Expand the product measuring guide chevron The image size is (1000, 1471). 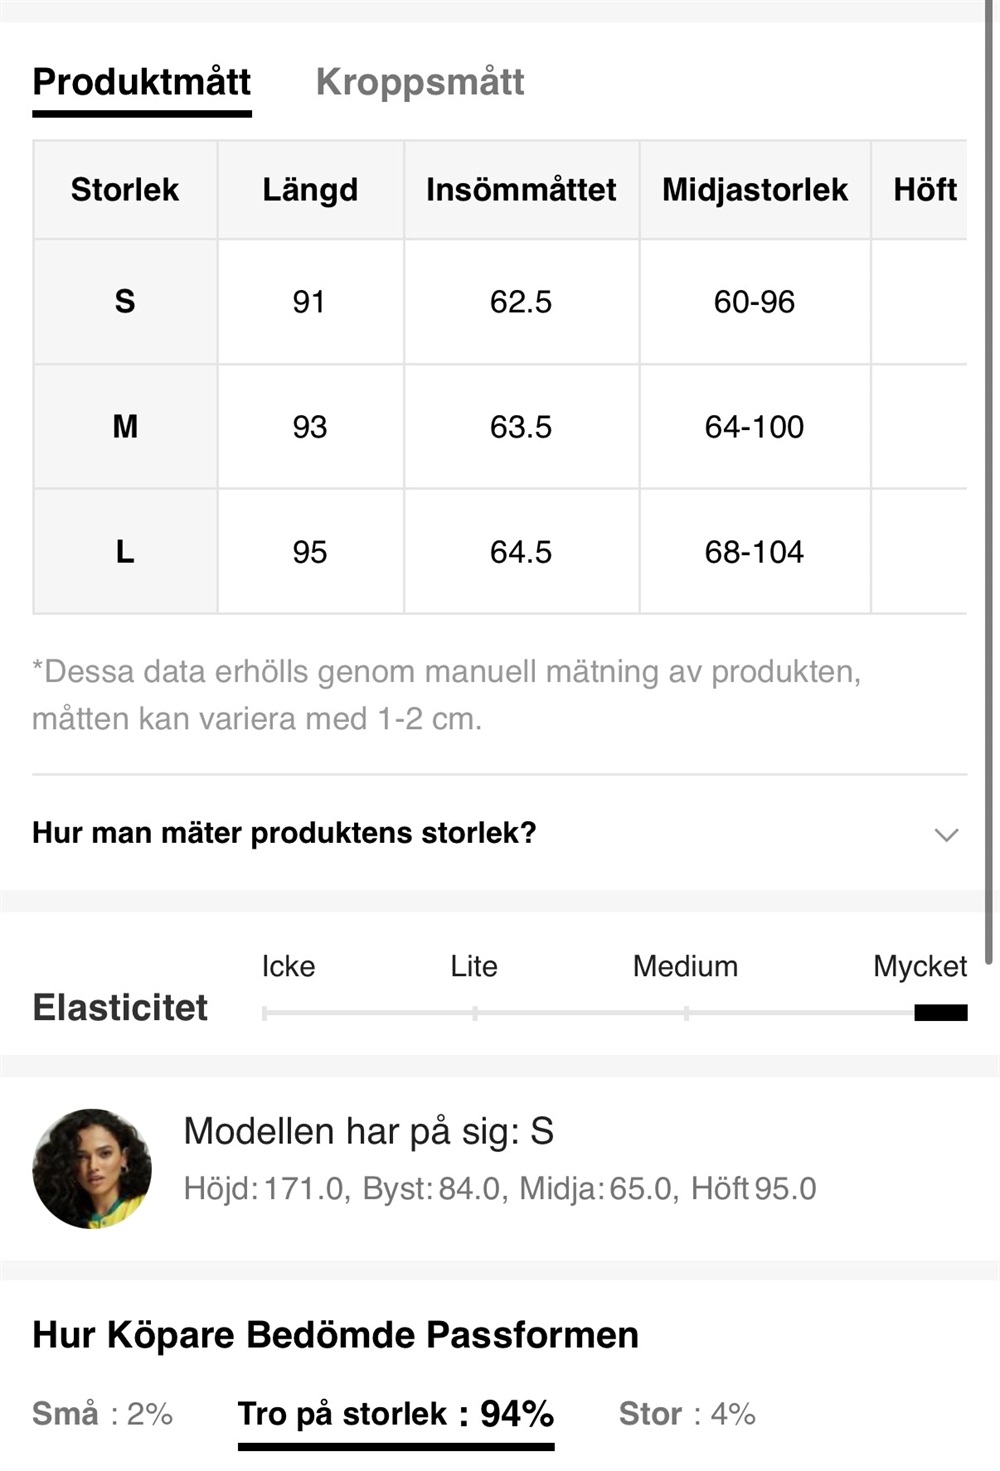[946, 834]
